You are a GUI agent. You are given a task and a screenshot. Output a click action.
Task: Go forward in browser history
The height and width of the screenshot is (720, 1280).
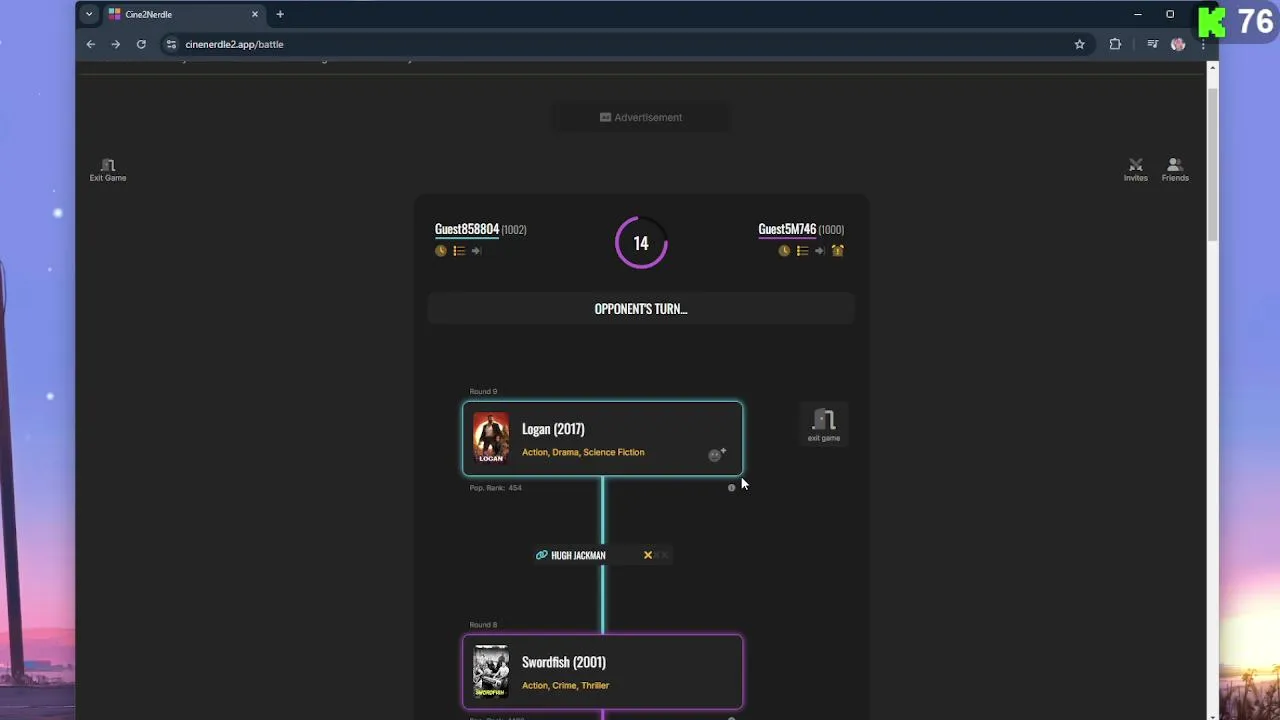[115, 44]
